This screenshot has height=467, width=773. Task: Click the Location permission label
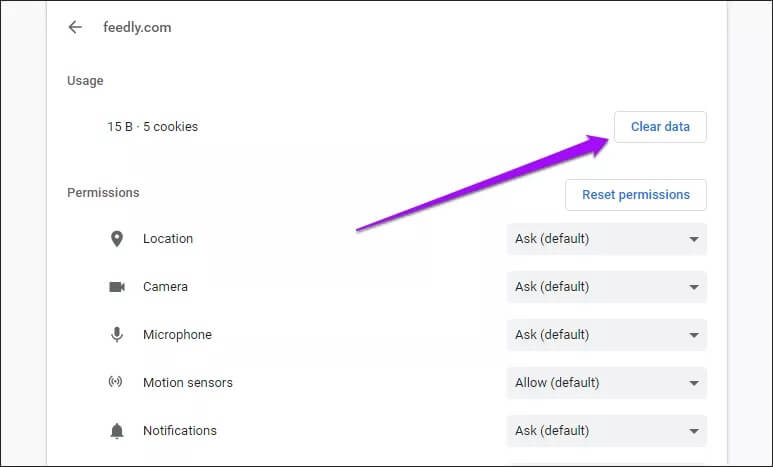(x=168, y=239)
